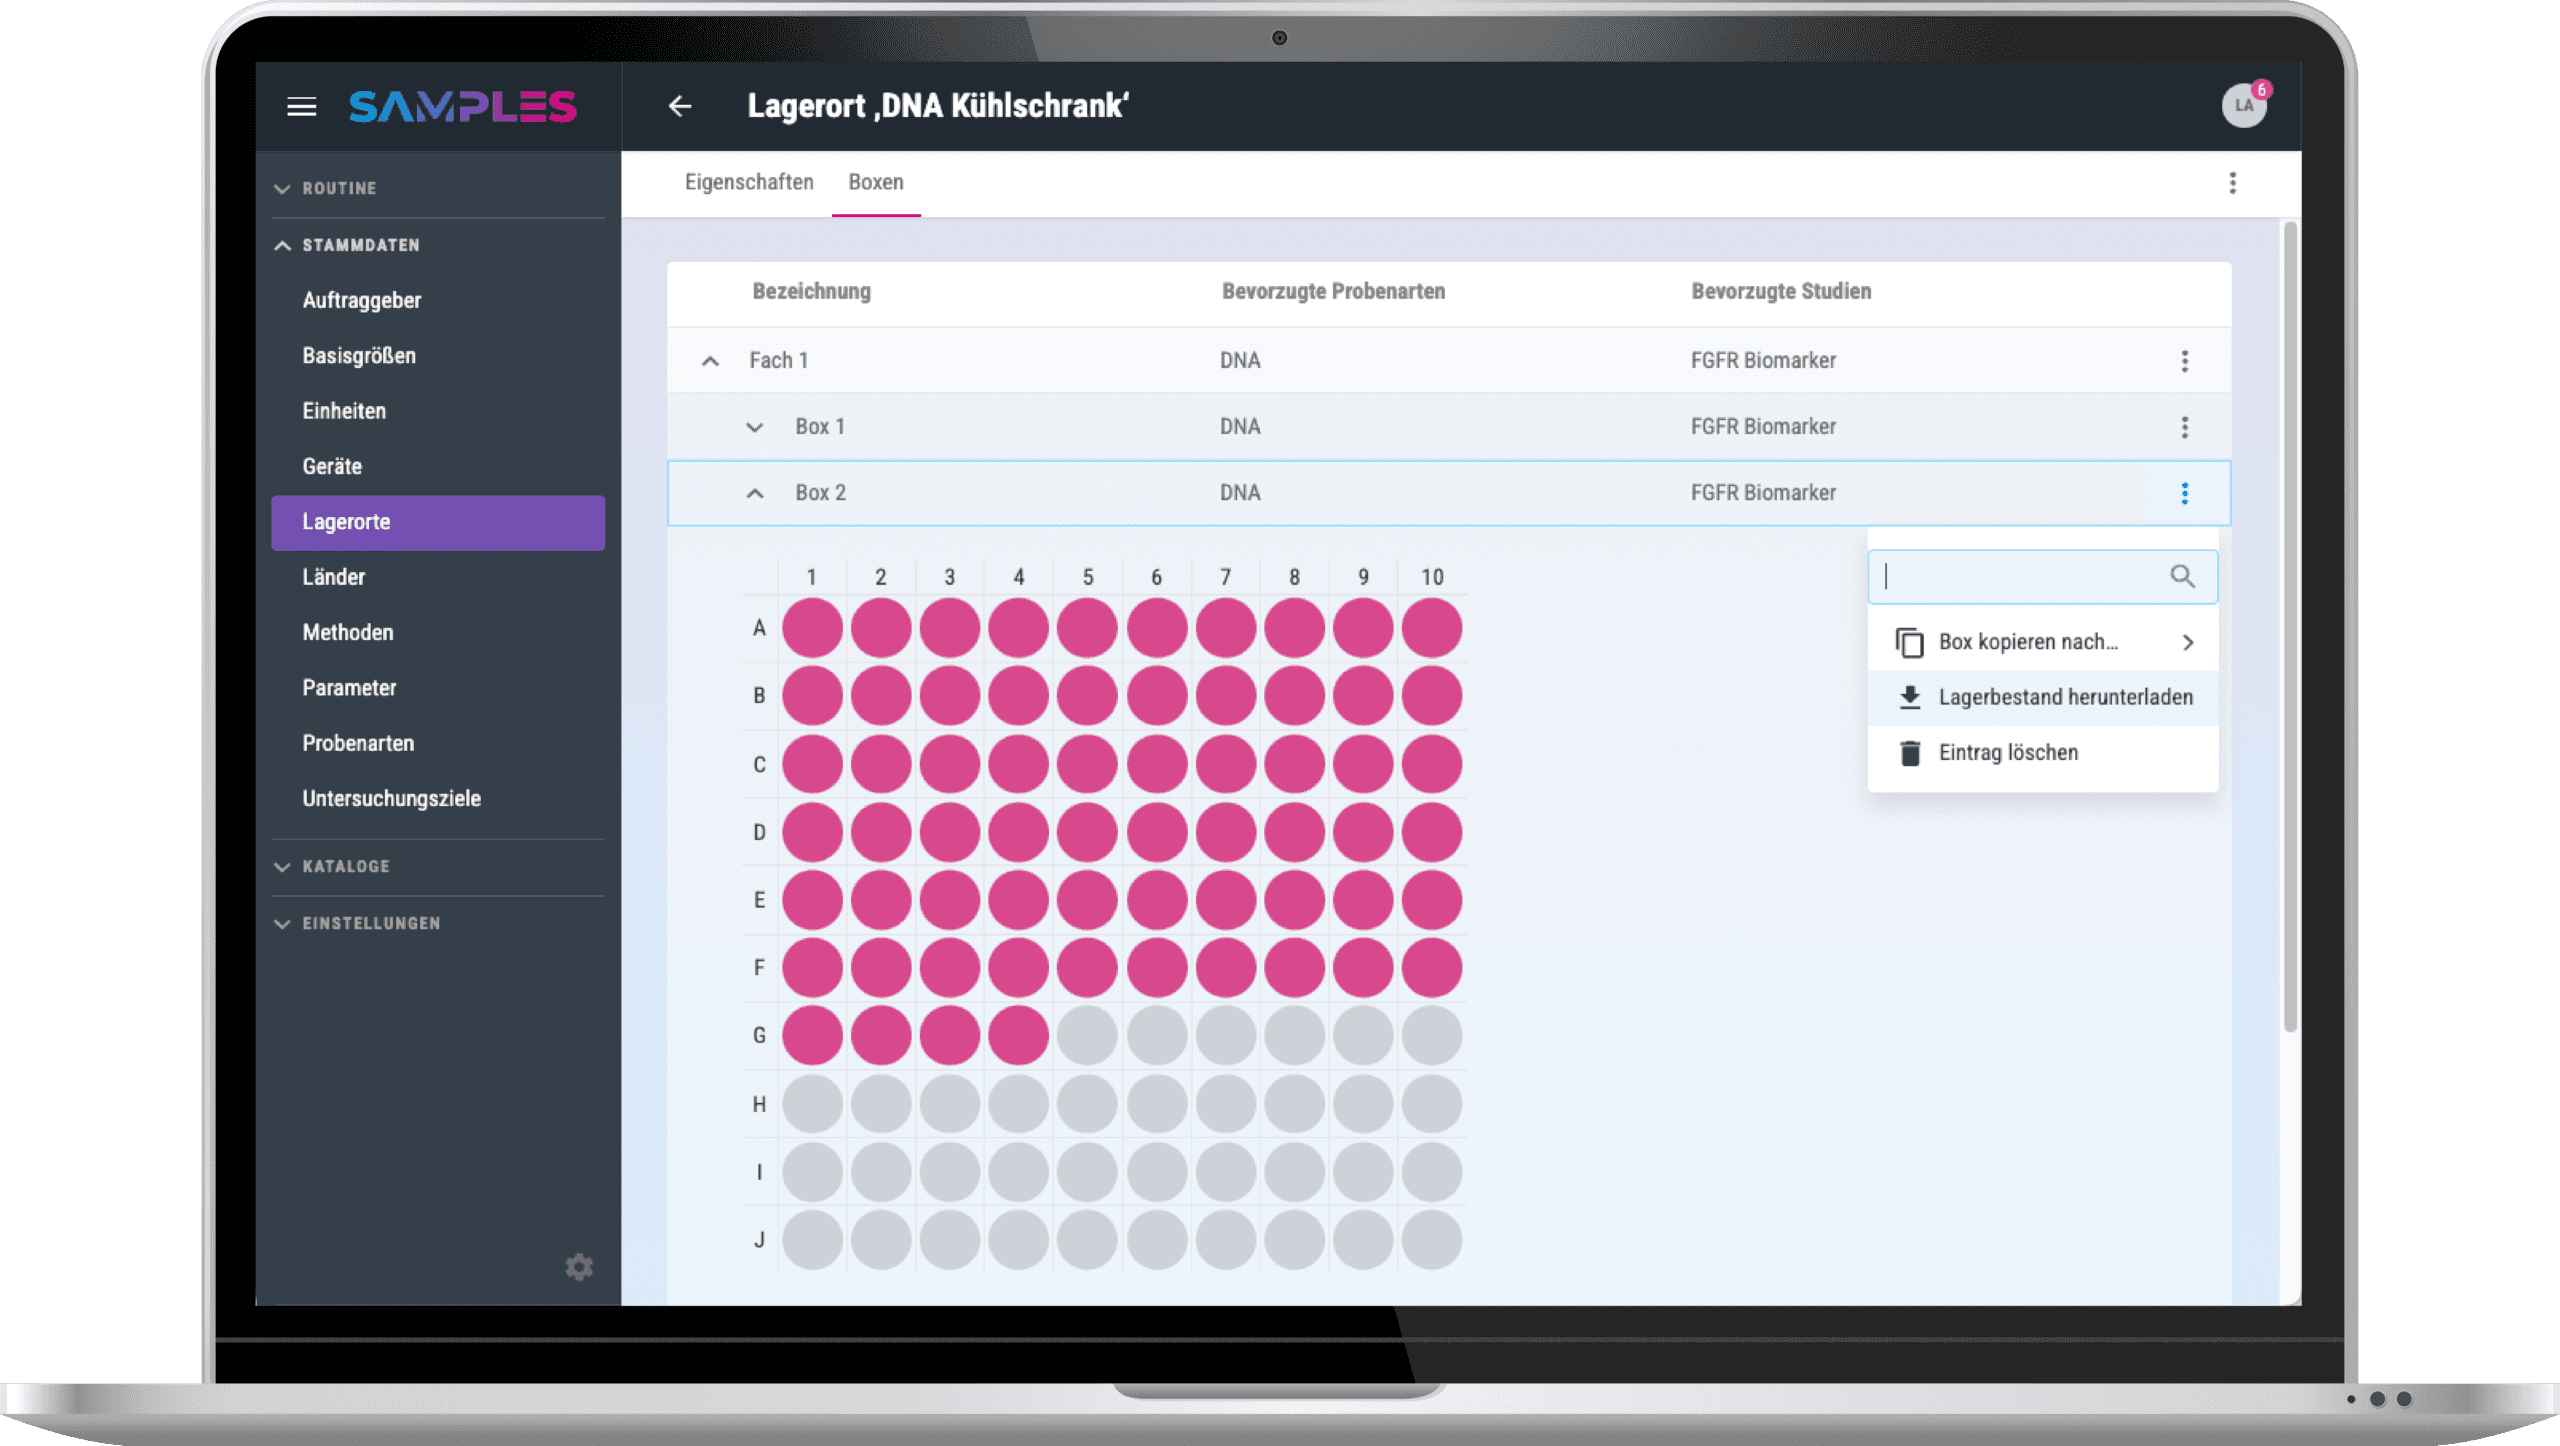The width and height of the screenshot is (2560, 1446).
Task: Collapse the Fach 1 row
Action: pyautogui.click(x=710, y=361)
